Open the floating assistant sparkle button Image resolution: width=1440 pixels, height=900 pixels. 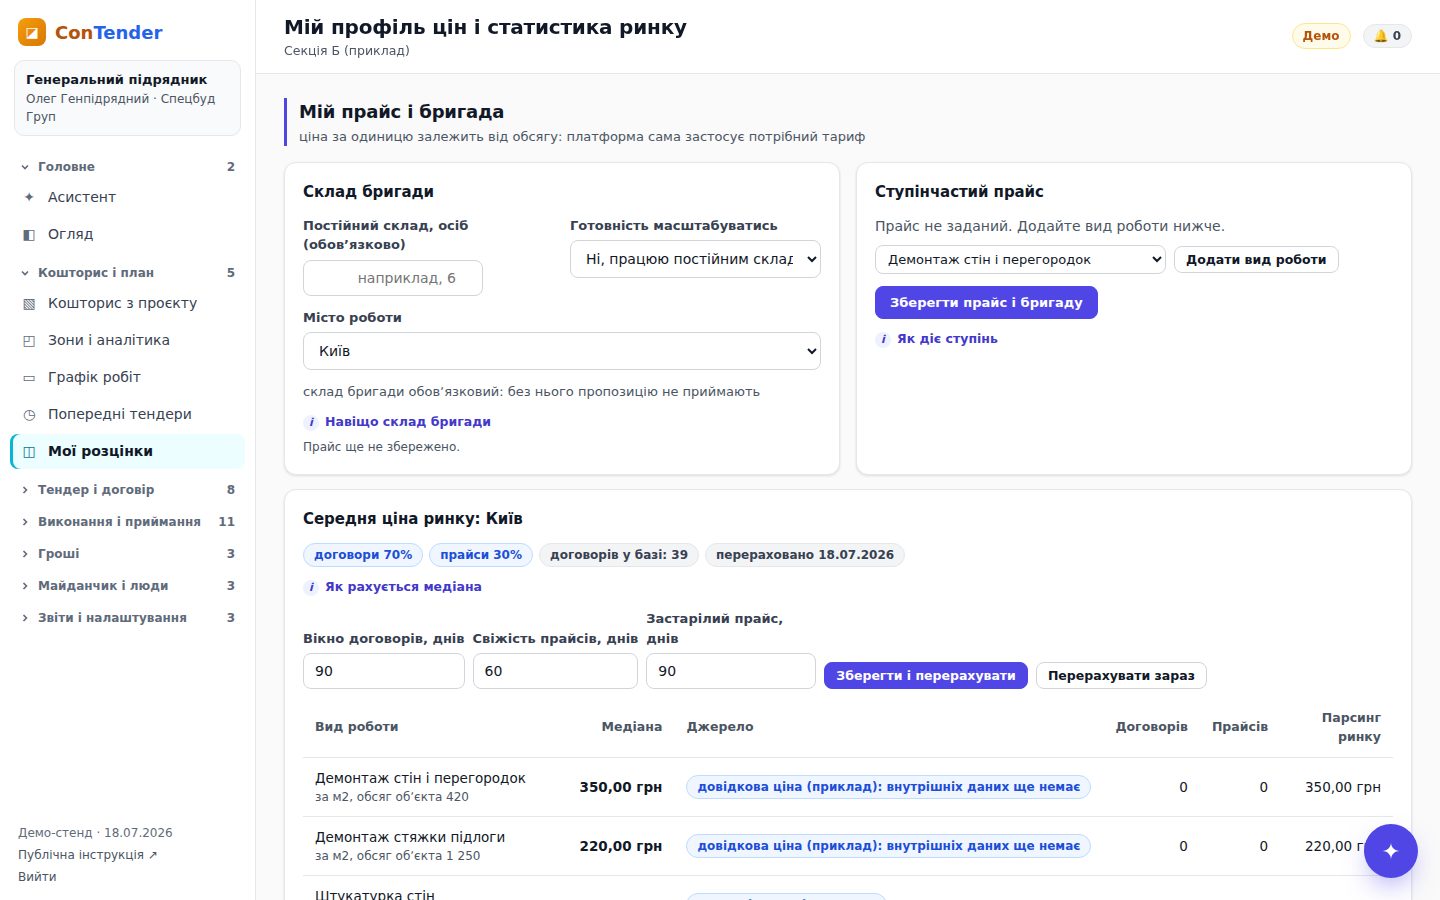(x=1390, y=851)
